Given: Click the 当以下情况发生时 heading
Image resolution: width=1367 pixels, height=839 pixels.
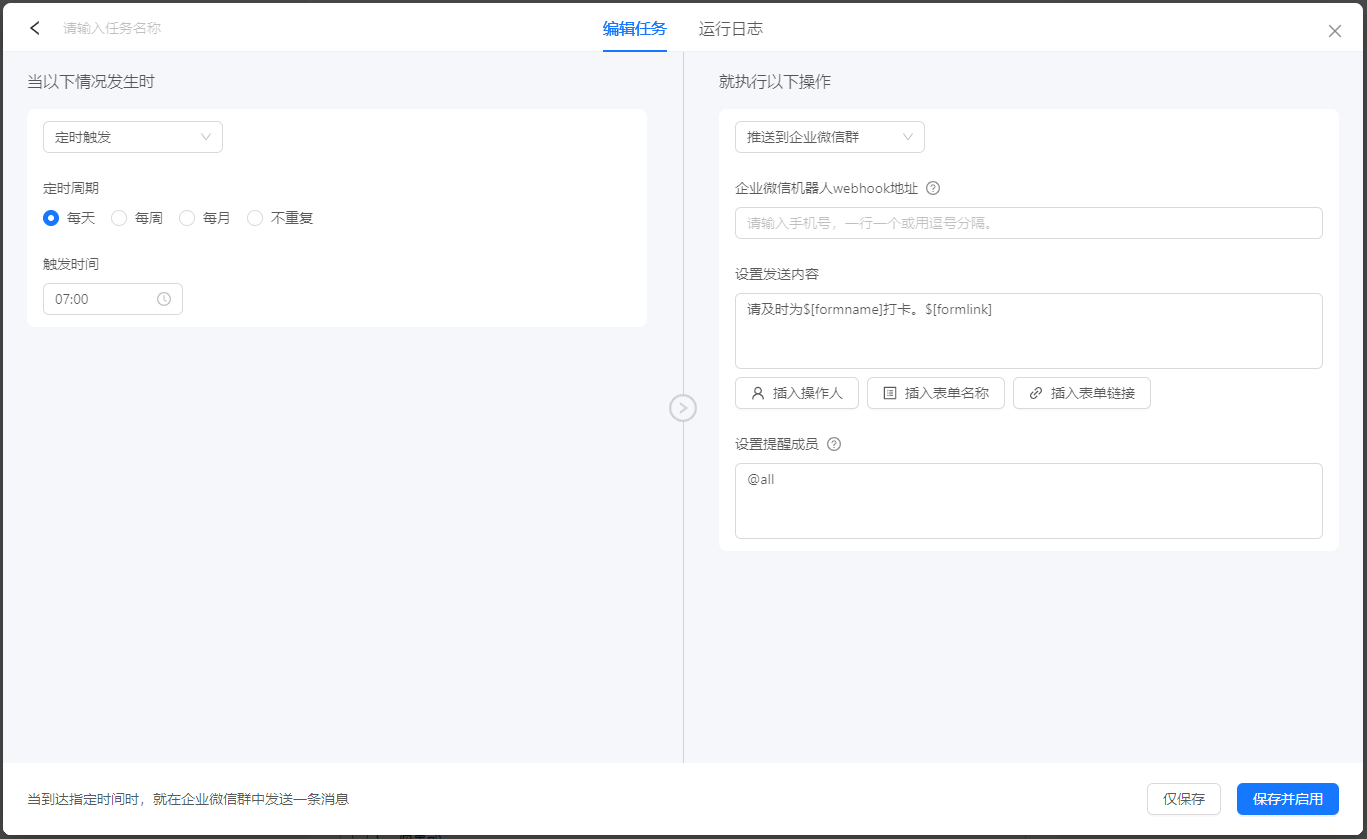Looking at the screenshot, I should click(91, 82).
